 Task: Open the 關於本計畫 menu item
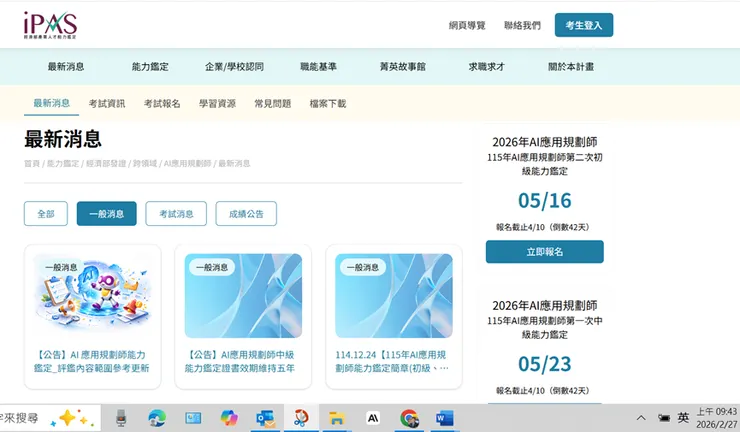(x=571, y=67)
